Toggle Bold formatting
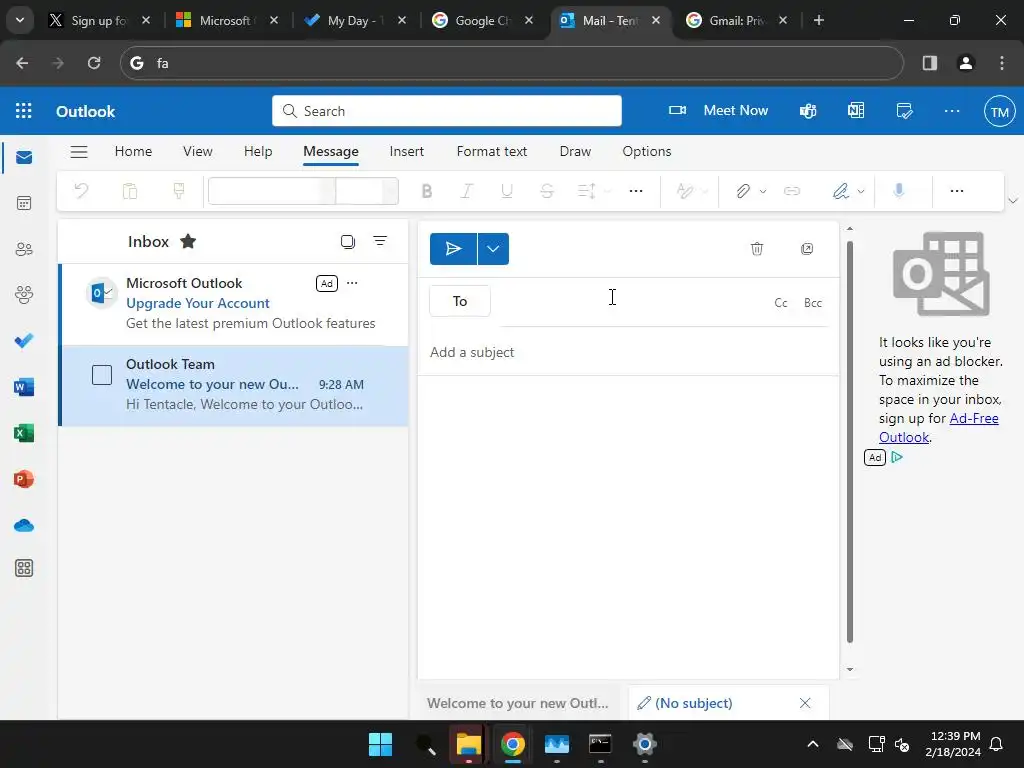This screenshot has height=768, width=1024. point(426,191)
